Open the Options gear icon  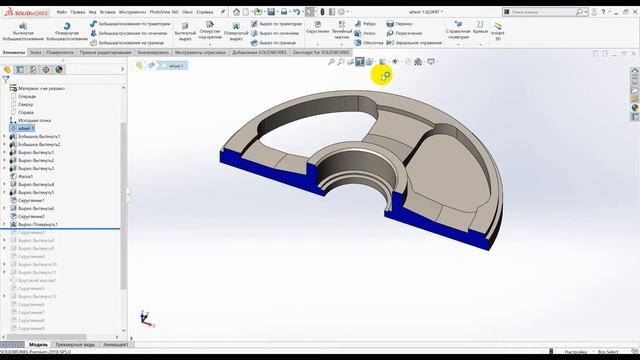[x=341, y=12]
